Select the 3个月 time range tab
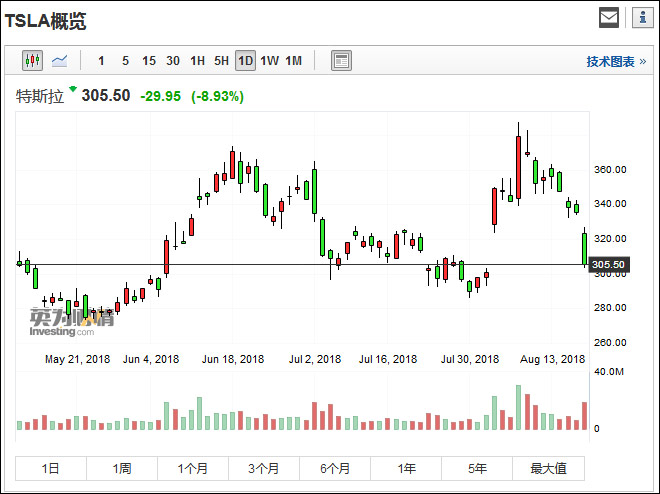Screen dimensions: 660x494 [264, 468]
